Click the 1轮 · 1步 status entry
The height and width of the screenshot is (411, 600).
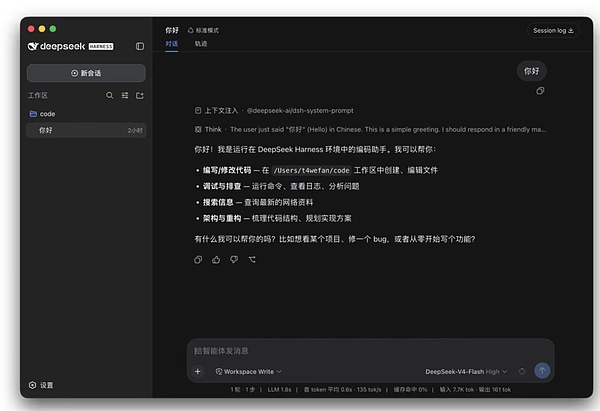(243, 390)
